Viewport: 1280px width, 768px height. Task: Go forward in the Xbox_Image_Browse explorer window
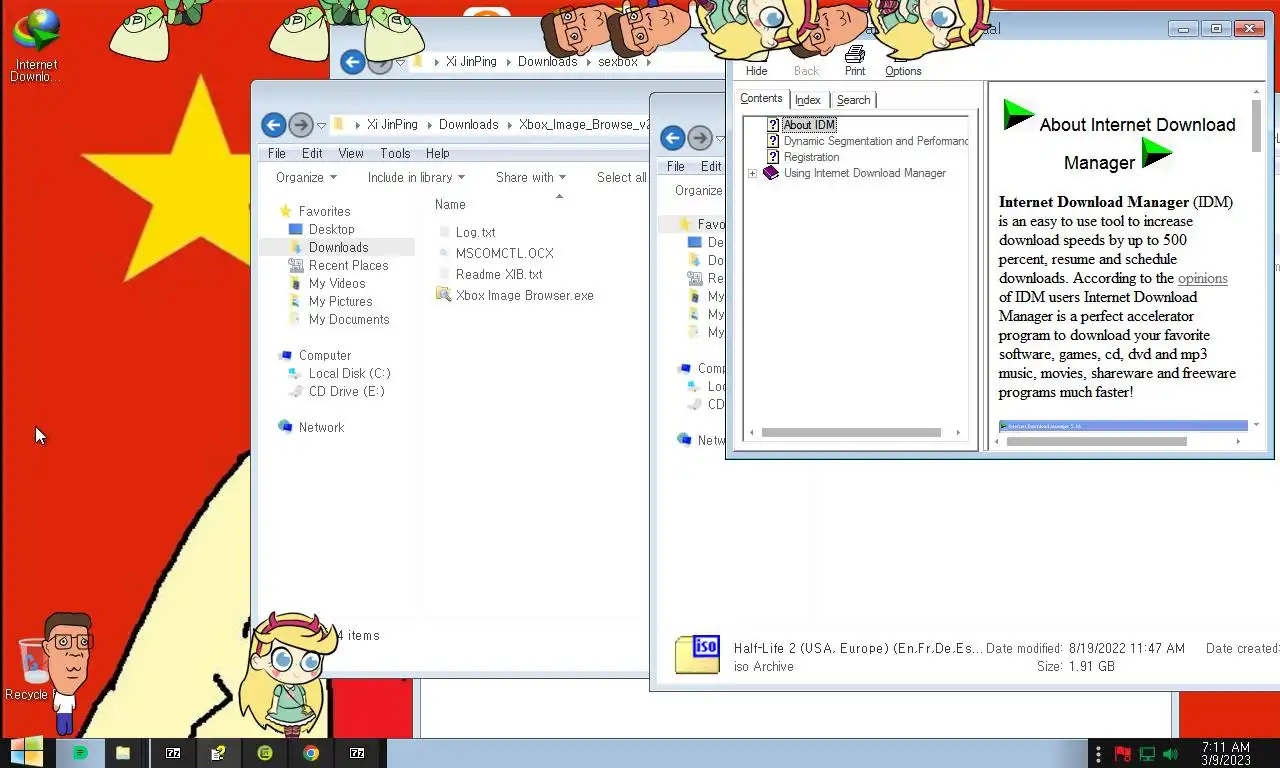pos(301,125)
